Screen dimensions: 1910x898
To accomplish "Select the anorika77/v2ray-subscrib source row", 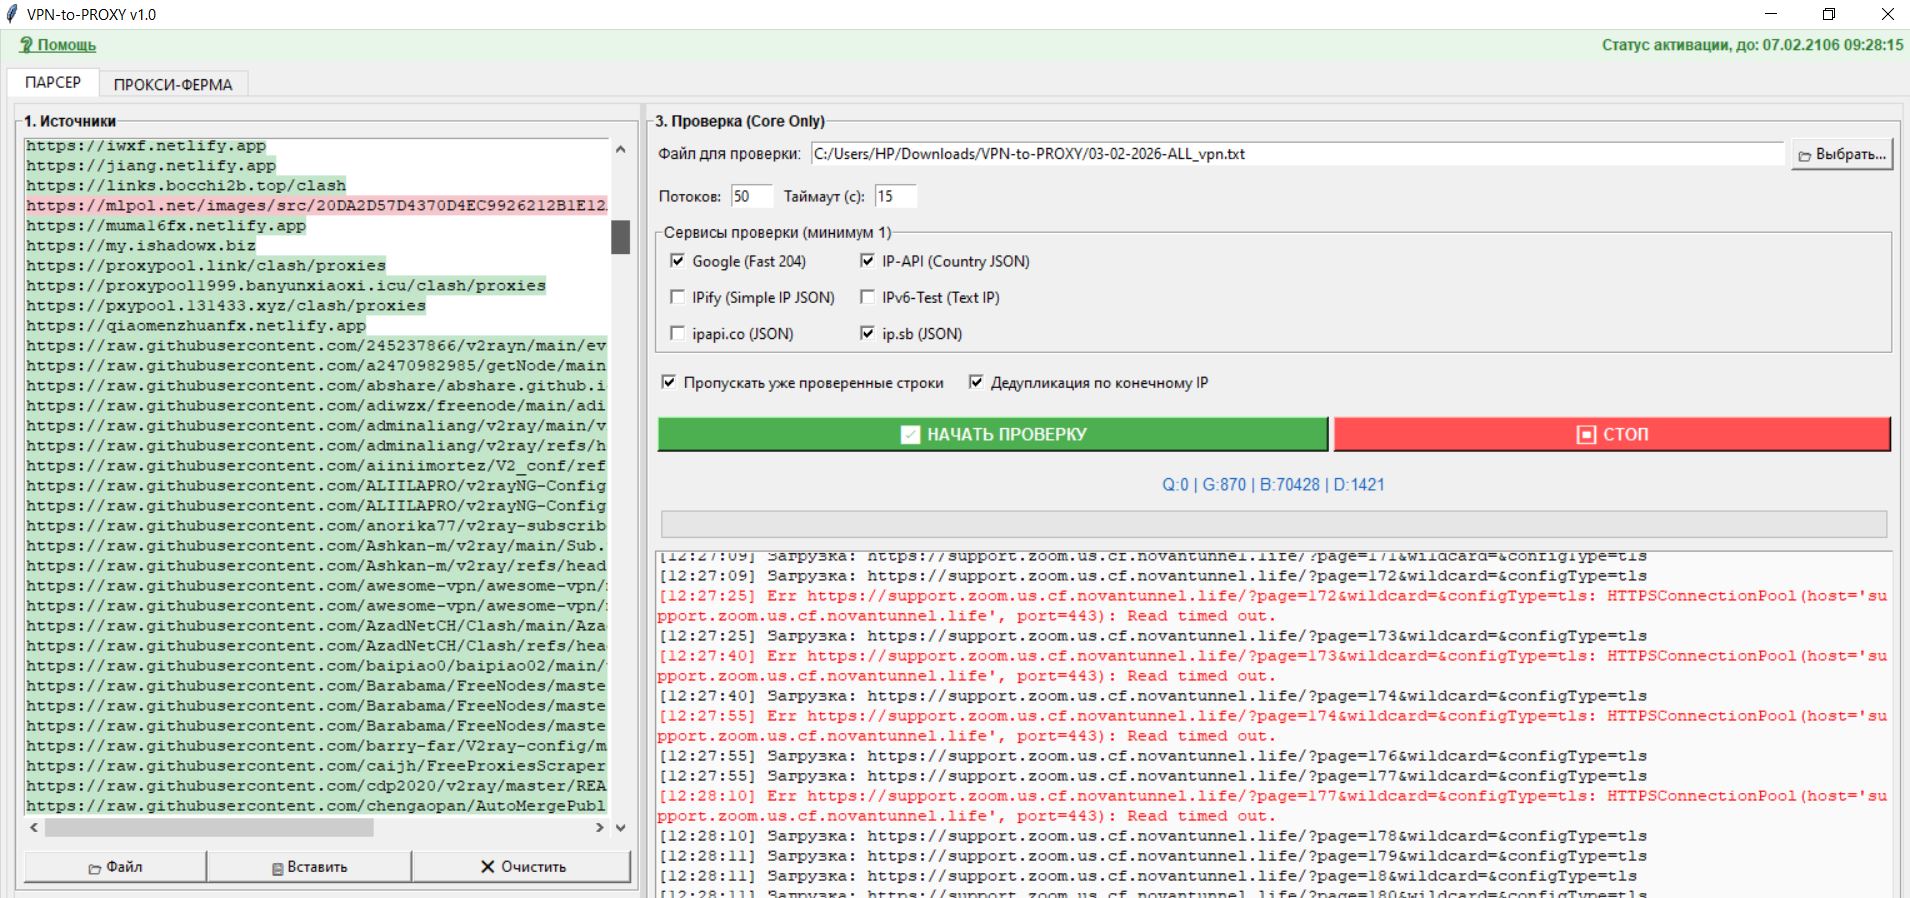I will tap(316, 526).
